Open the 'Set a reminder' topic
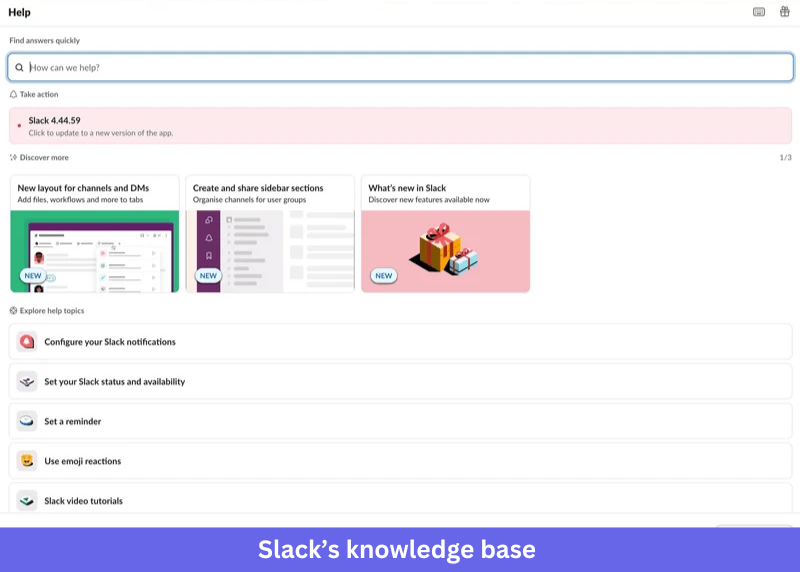 click(401, 421)
